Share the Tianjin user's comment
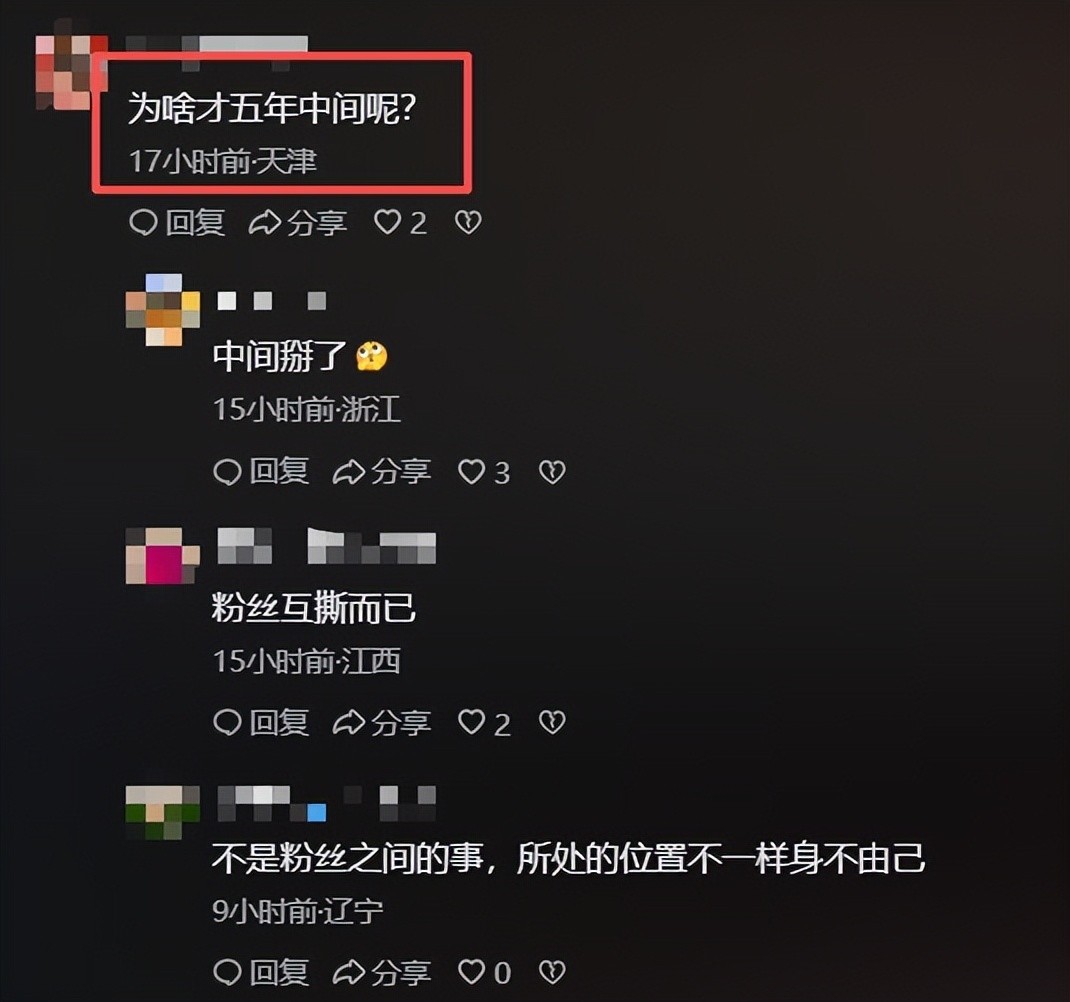The height and width of the screenshot is (1002, 1070). pyautogui.click(x=298, y=223)
